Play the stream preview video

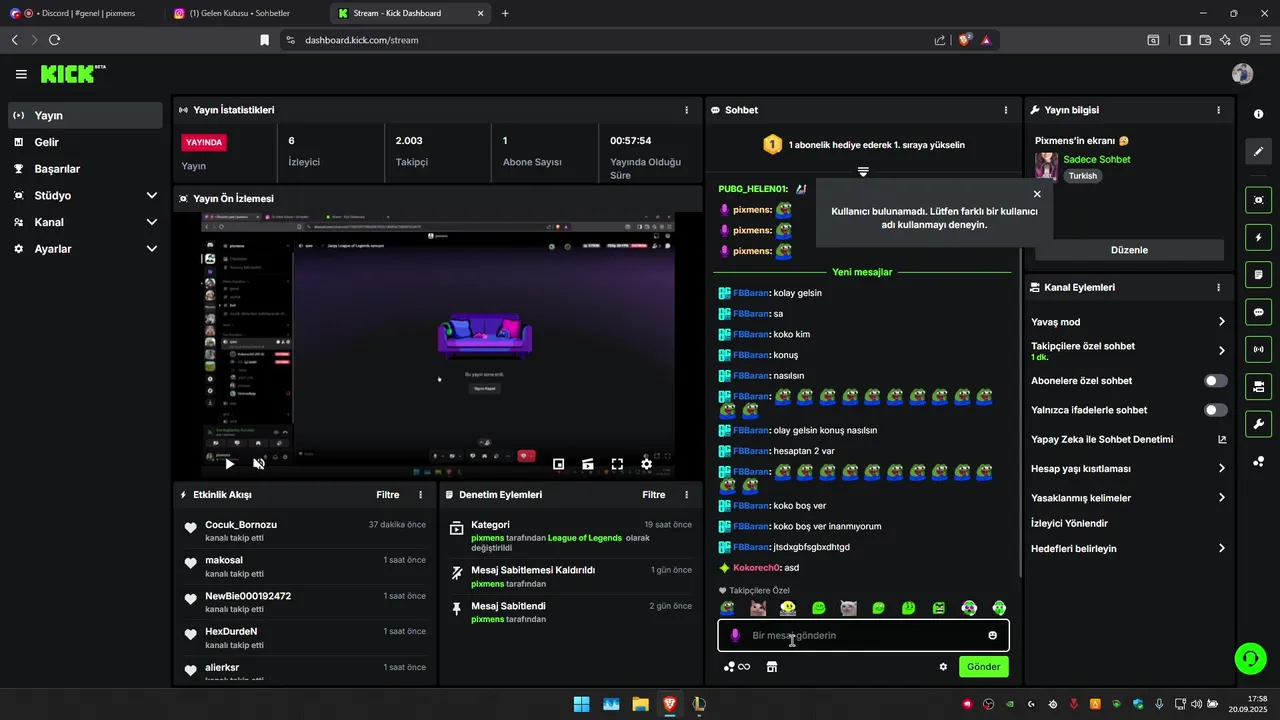pyautogui.click(x=229, y=464)
